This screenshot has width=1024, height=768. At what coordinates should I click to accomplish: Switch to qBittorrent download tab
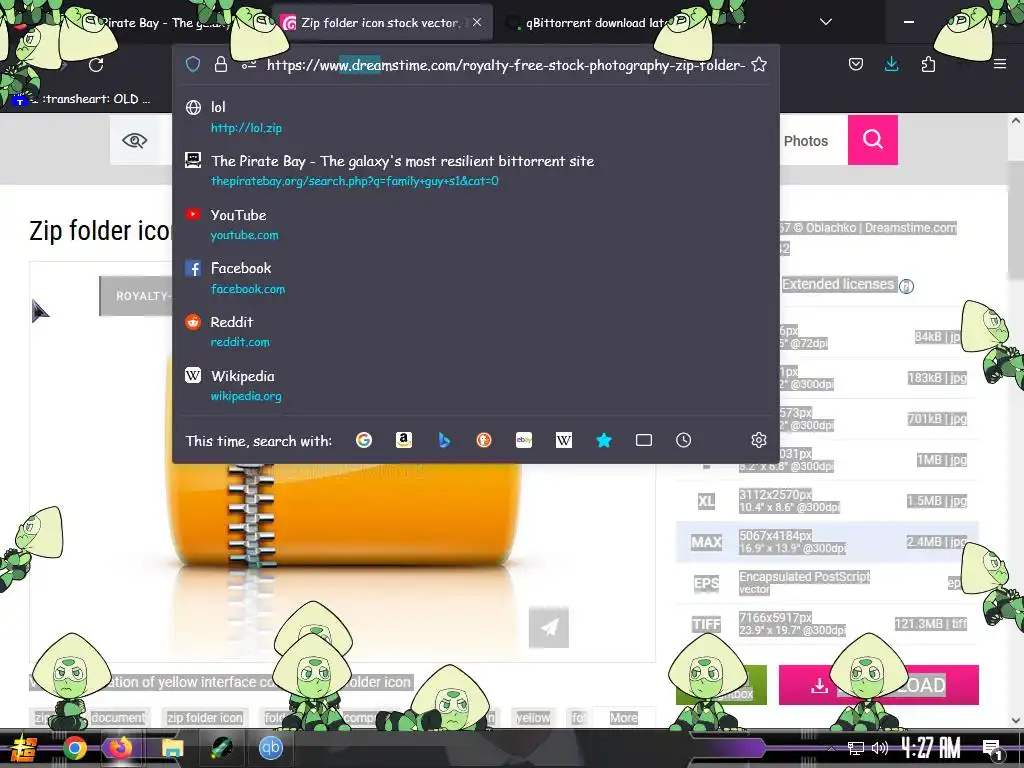(594, 22)
